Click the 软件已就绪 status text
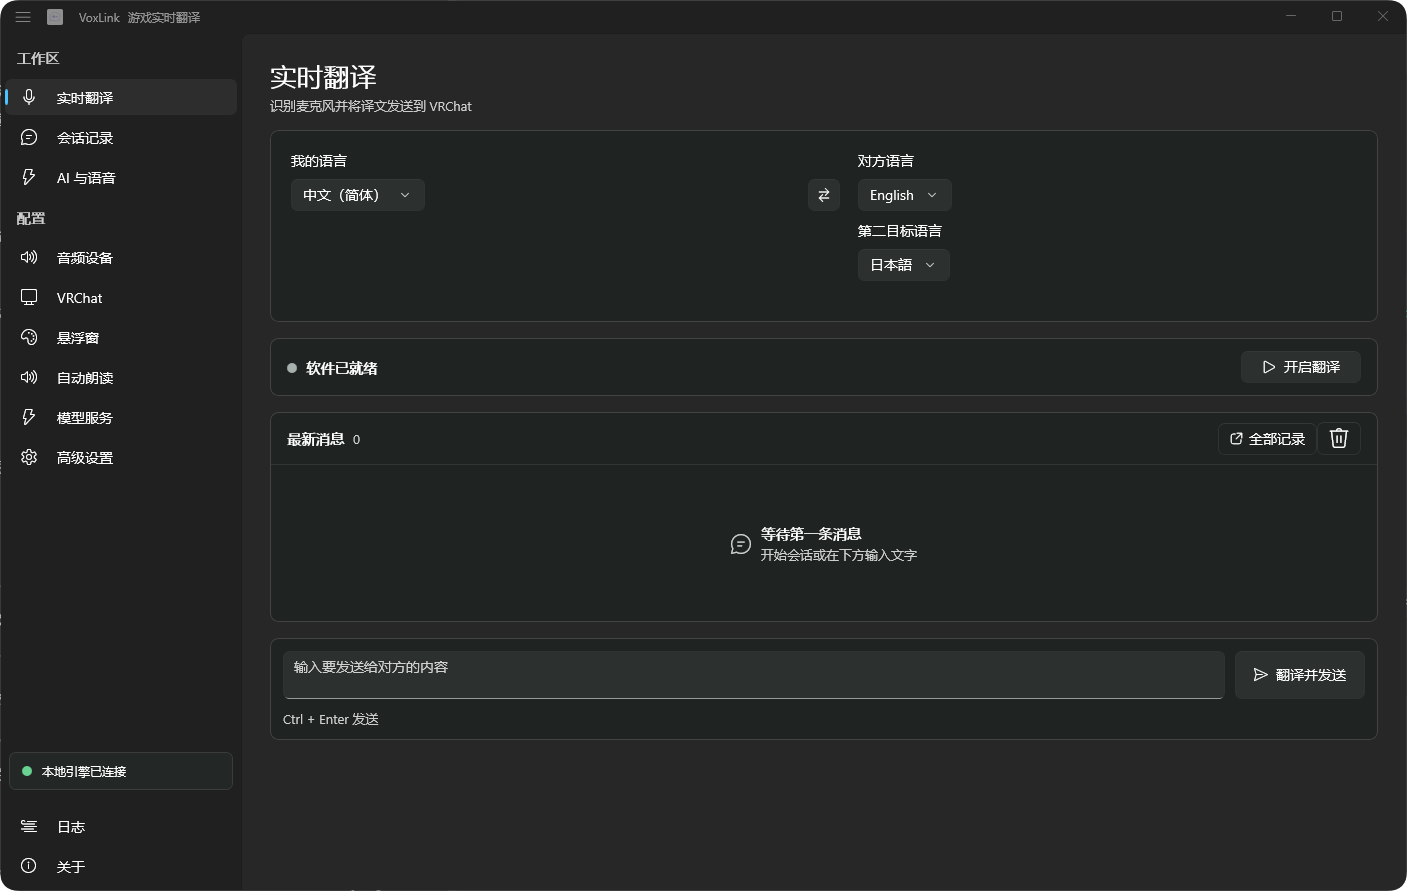 [x=342, y=368]
